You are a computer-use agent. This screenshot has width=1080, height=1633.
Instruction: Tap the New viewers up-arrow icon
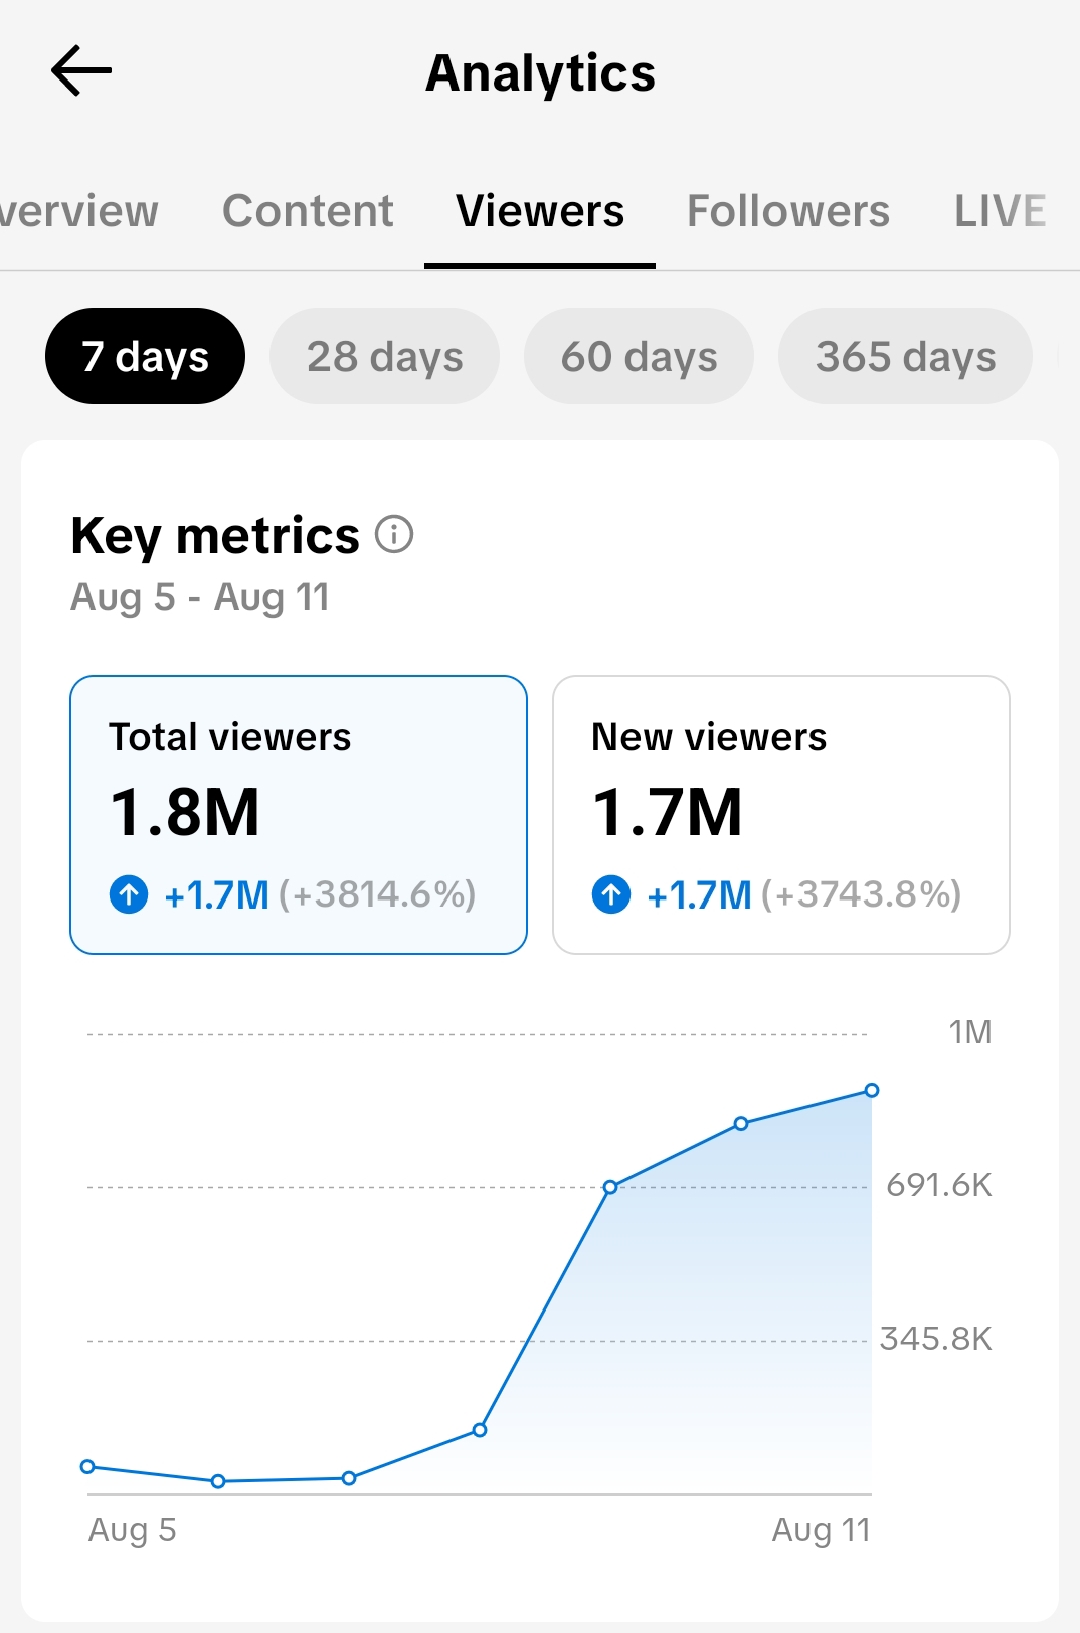click(x=611, y=894)
